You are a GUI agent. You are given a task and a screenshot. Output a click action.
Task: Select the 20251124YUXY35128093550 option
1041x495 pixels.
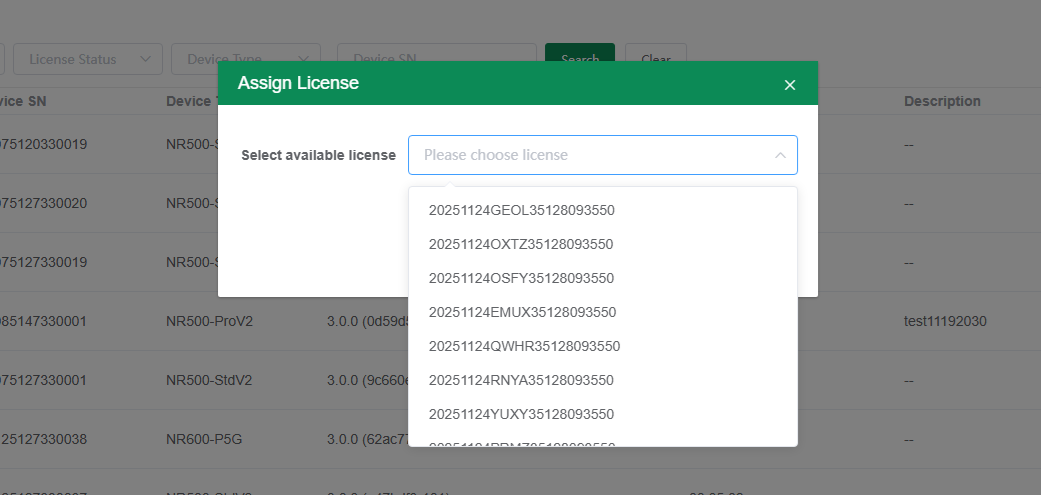521,414
